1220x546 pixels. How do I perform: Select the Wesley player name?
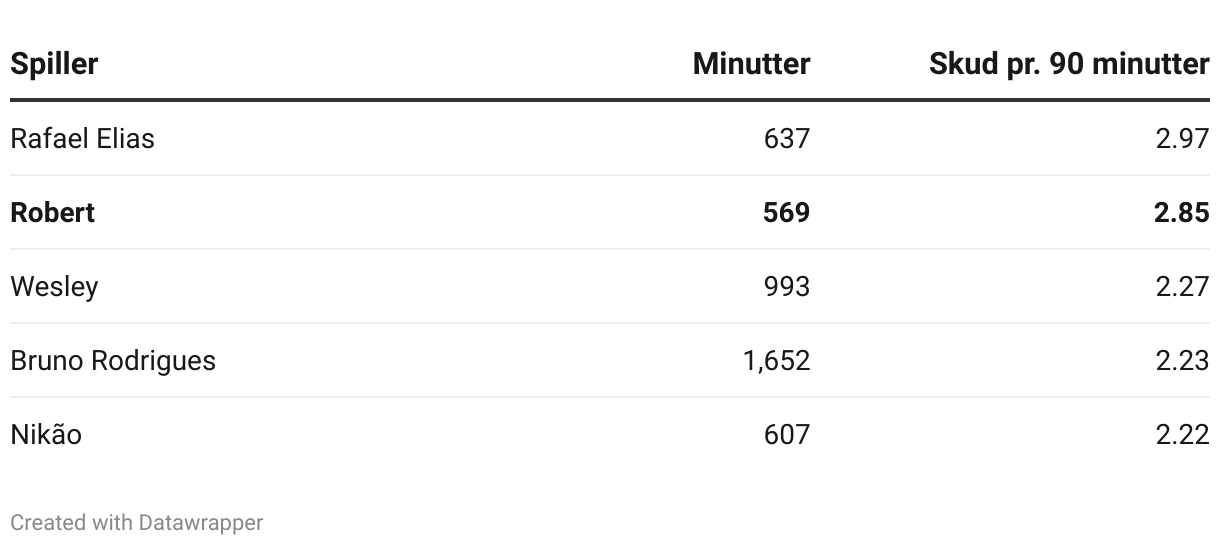click(x=54, y=287)
